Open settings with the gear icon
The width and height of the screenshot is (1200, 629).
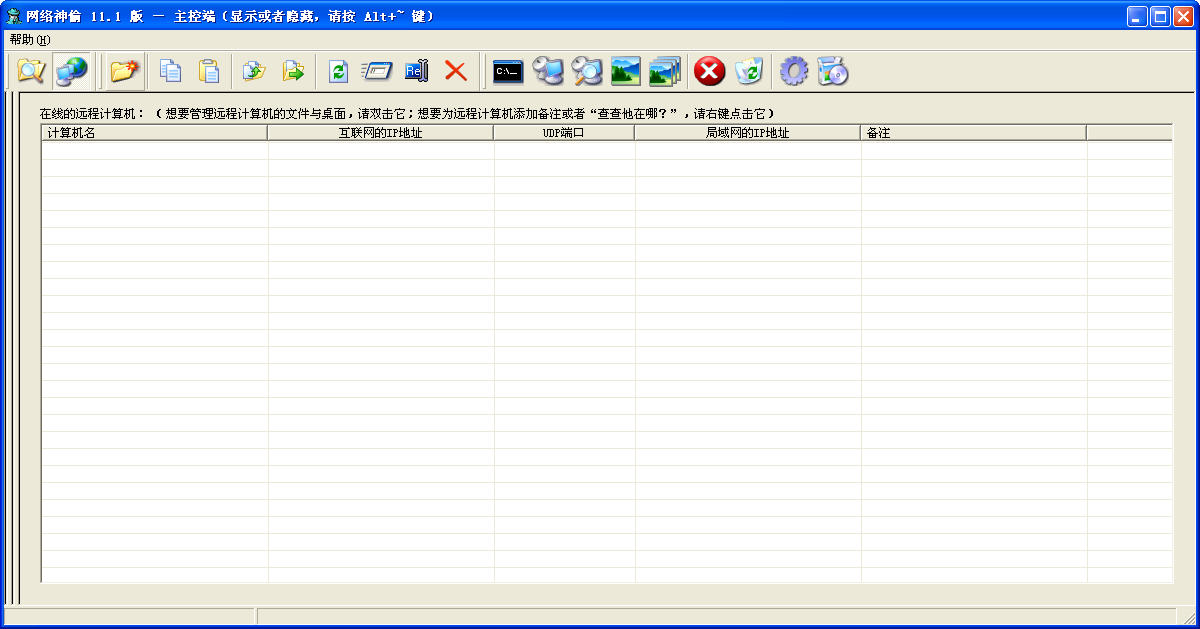[794, 71]
